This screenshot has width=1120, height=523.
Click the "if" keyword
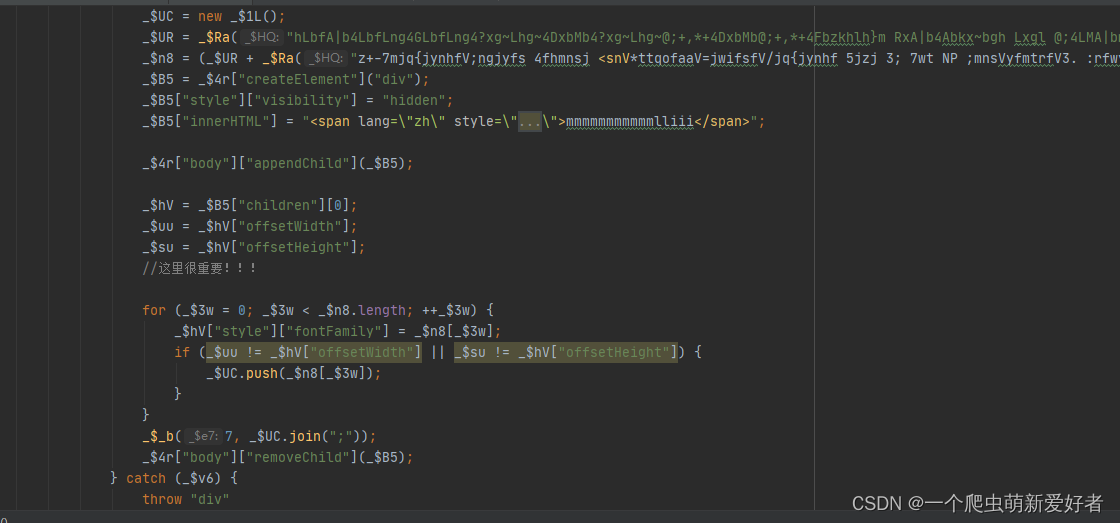click(181, 352)
